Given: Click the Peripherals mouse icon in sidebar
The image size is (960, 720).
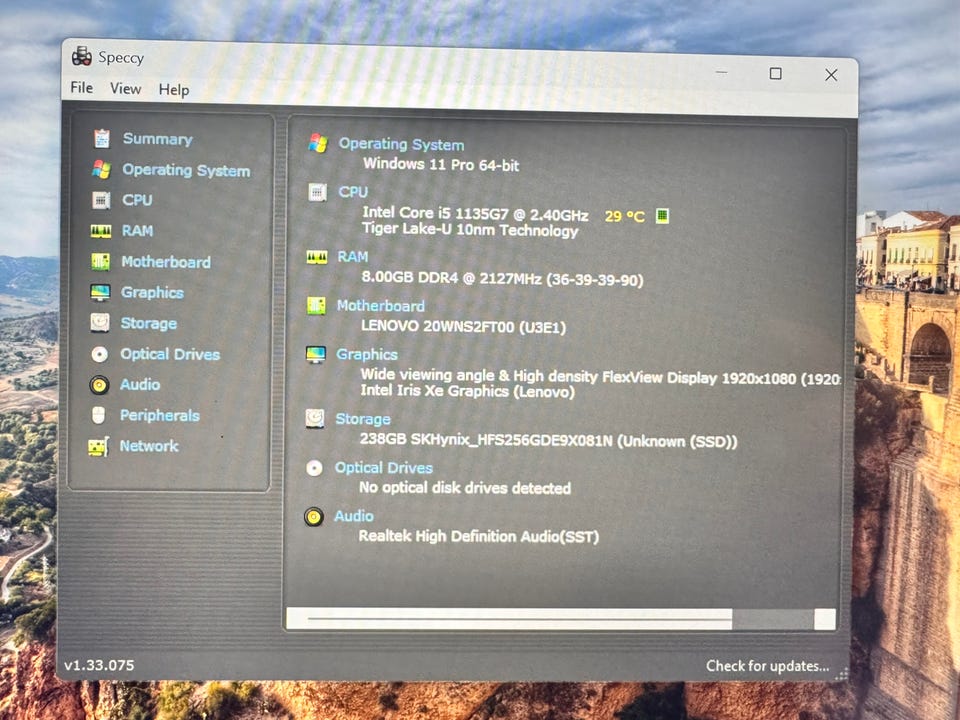Looking at the screenshot, I should 99,416.
